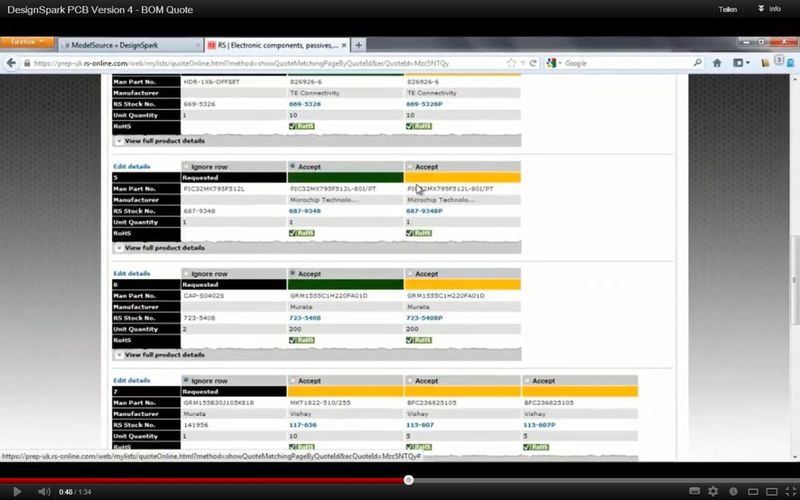Open Edit details for item 5
The image size is (800, 500).
[132, 166]
